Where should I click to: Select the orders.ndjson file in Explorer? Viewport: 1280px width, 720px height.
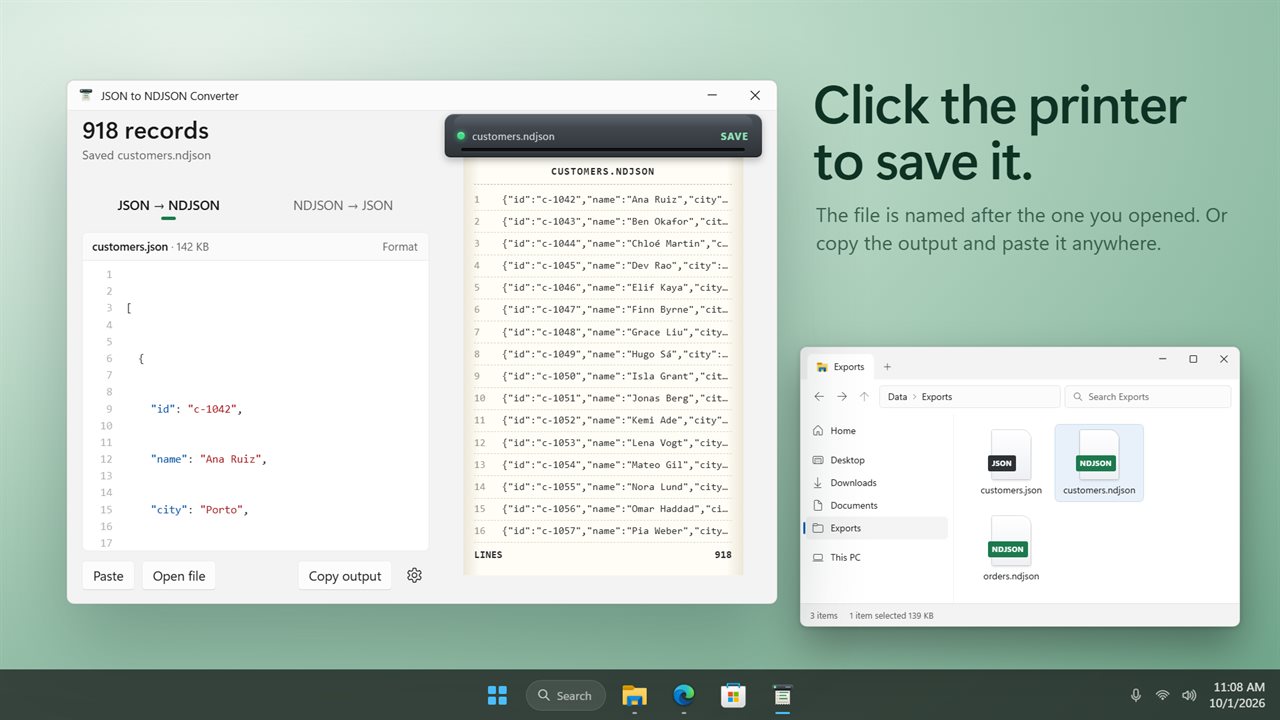pyautogui.click(x=1011, y=548)
